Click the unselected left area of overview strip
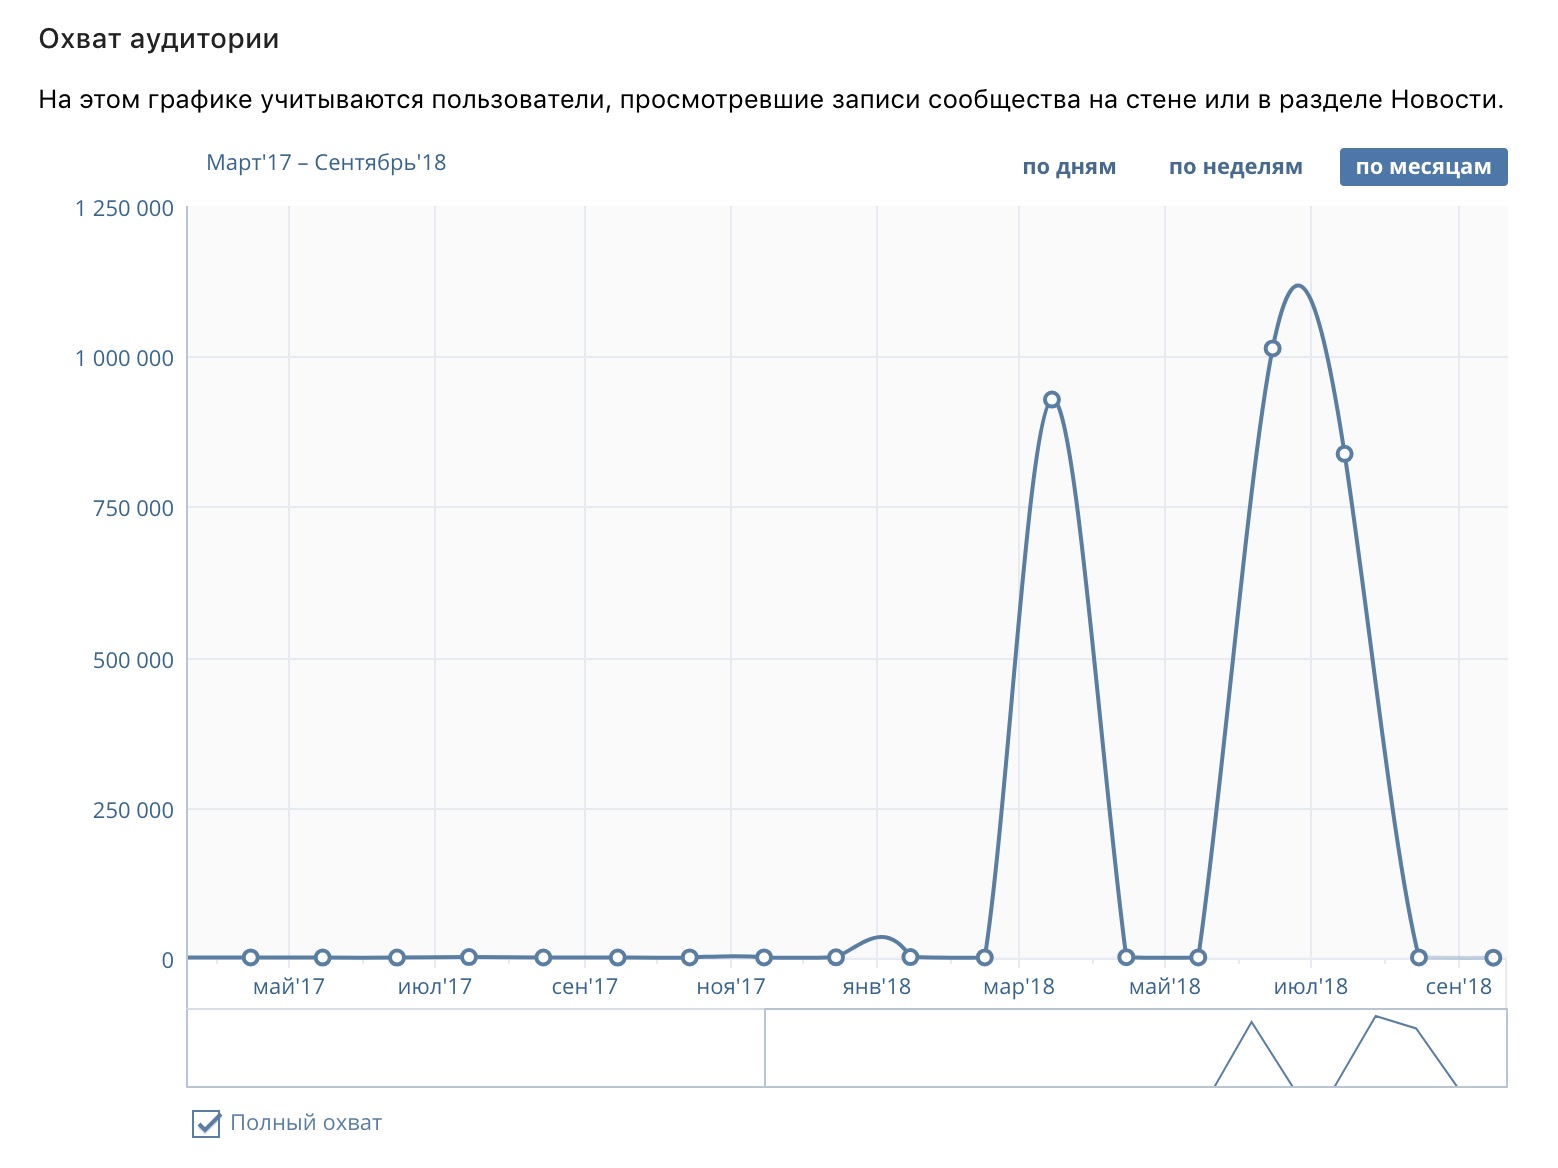The width and height of the screenshot is (1558, 1168). [x=476, y=1047]
